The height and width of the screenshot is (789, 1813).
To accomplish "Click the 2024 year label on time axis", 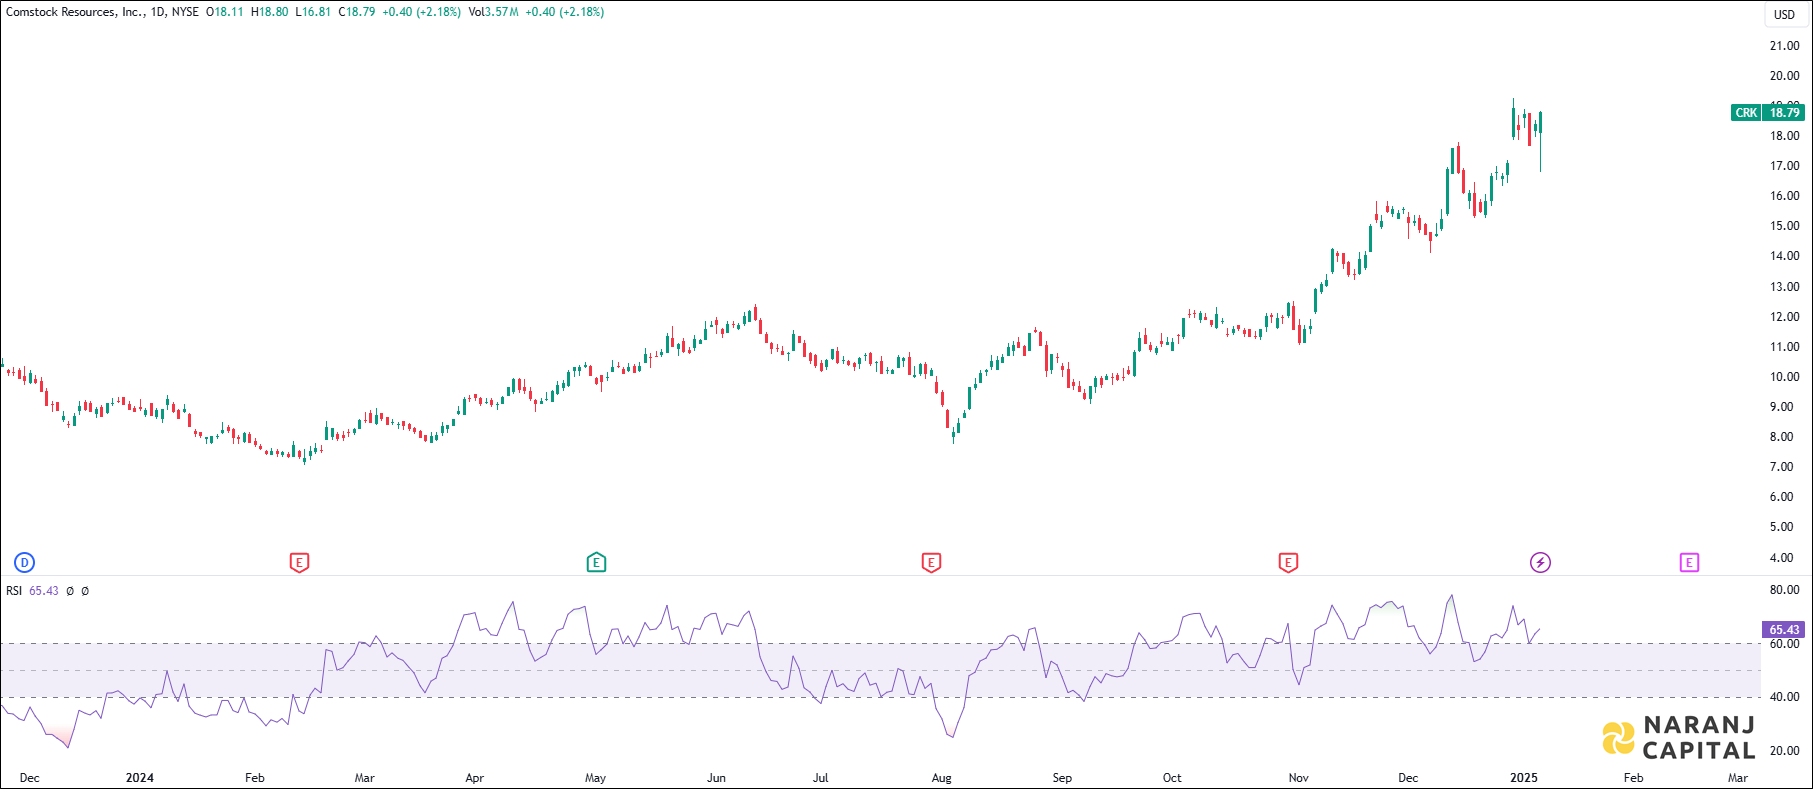I will pyautogui.click(x=140, y=778).
